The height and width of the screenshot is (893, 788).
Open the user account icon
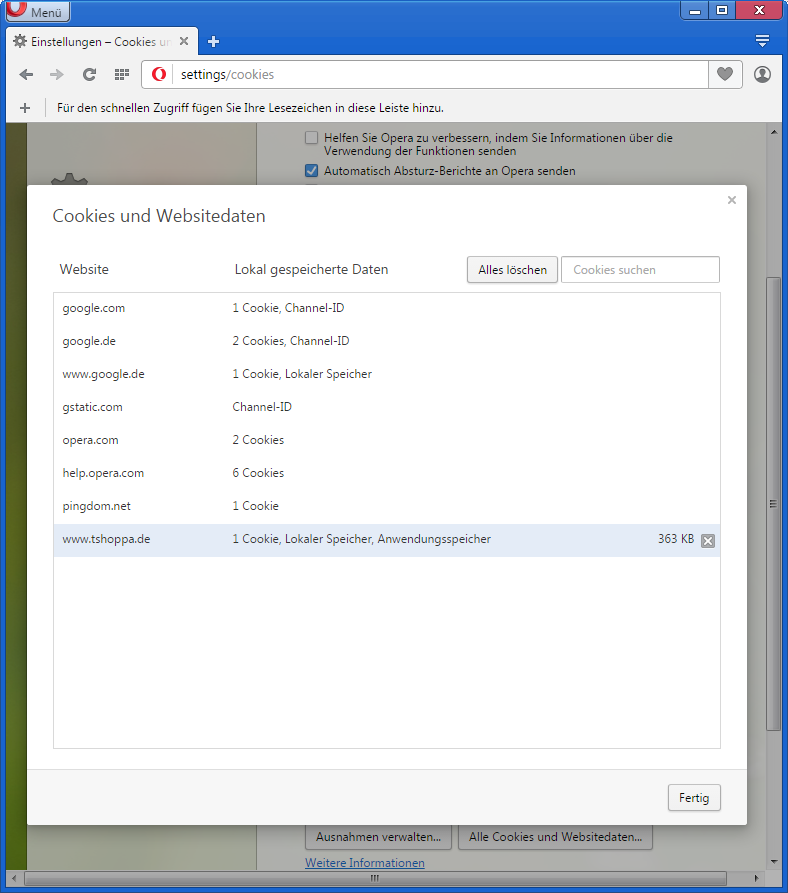click(762, 74)
